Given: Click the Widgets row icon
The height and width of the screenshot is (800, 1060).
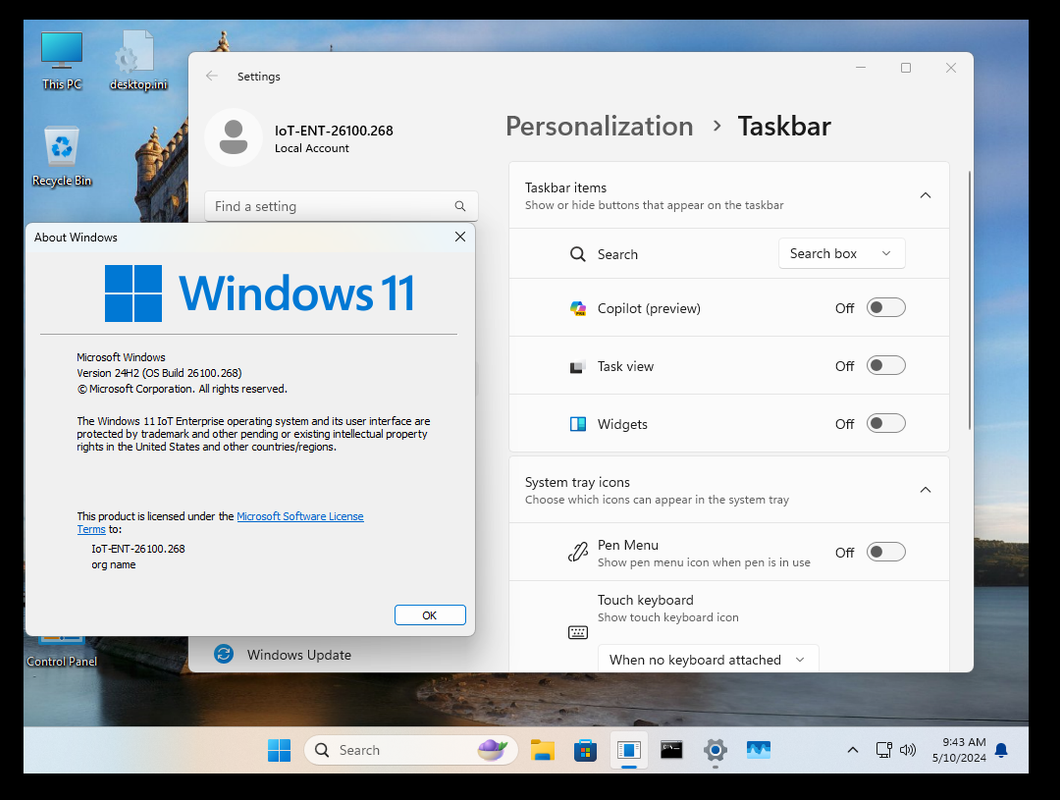Looking at the screenshot, I should [x=577, y=424].
